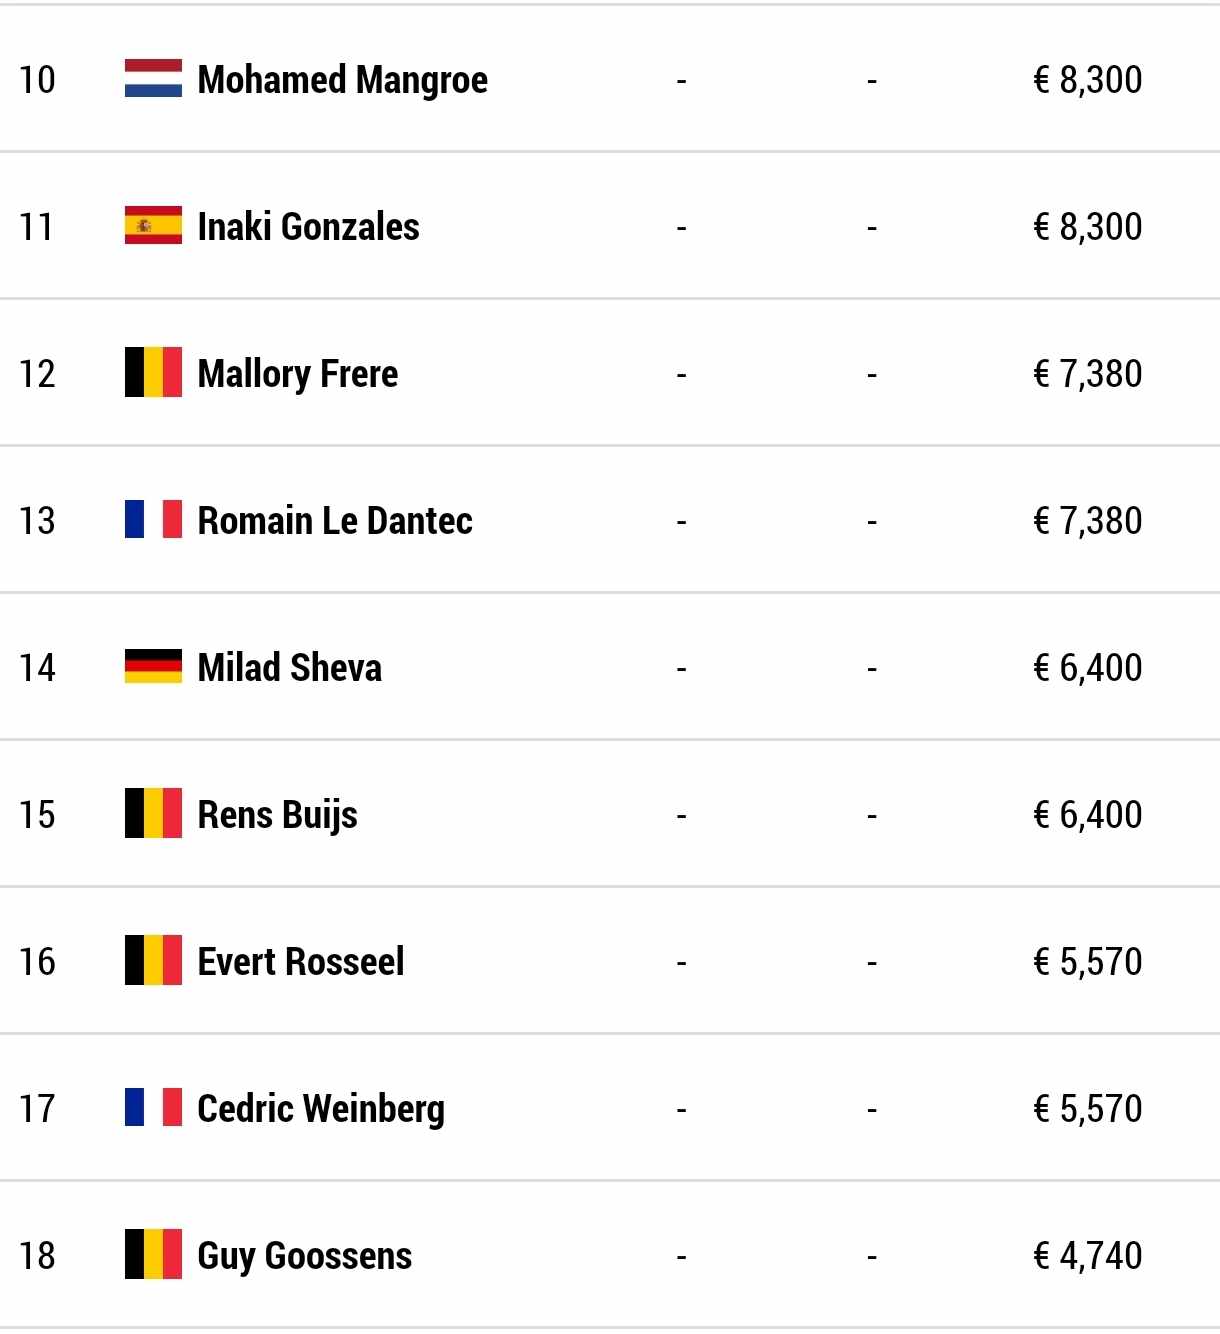The height and width of the screenshot is (1334, 1220).
Task: Click the Spain flag beside Inaki Gonzales
Action: (153, 226)
